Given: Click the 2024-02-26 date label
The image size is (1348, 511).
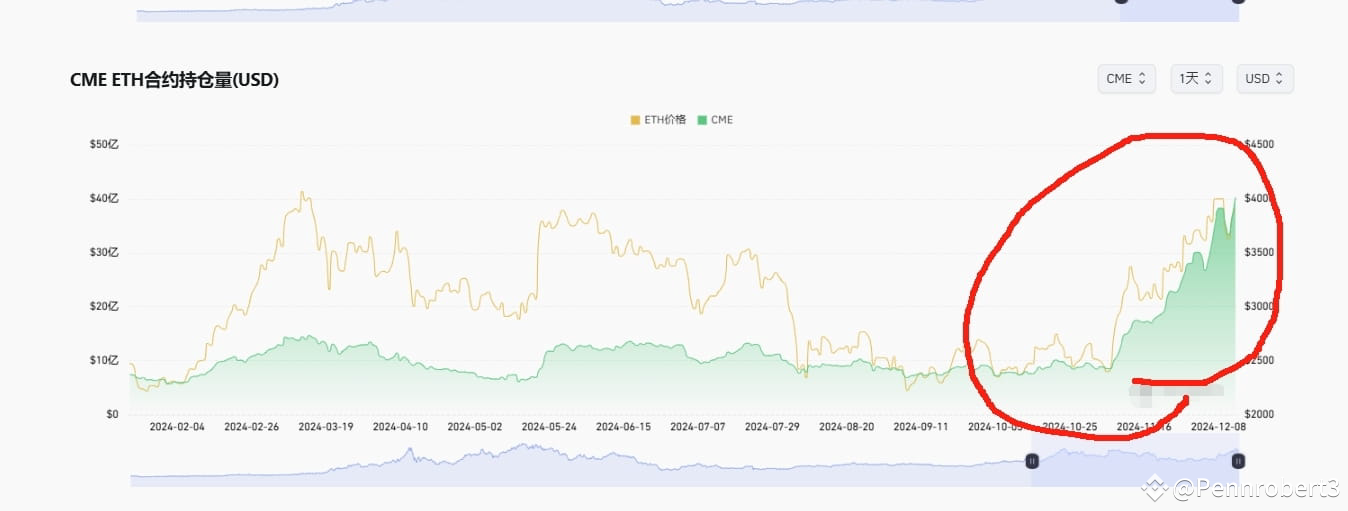Looking at the screenshot, I should [251, 426].
